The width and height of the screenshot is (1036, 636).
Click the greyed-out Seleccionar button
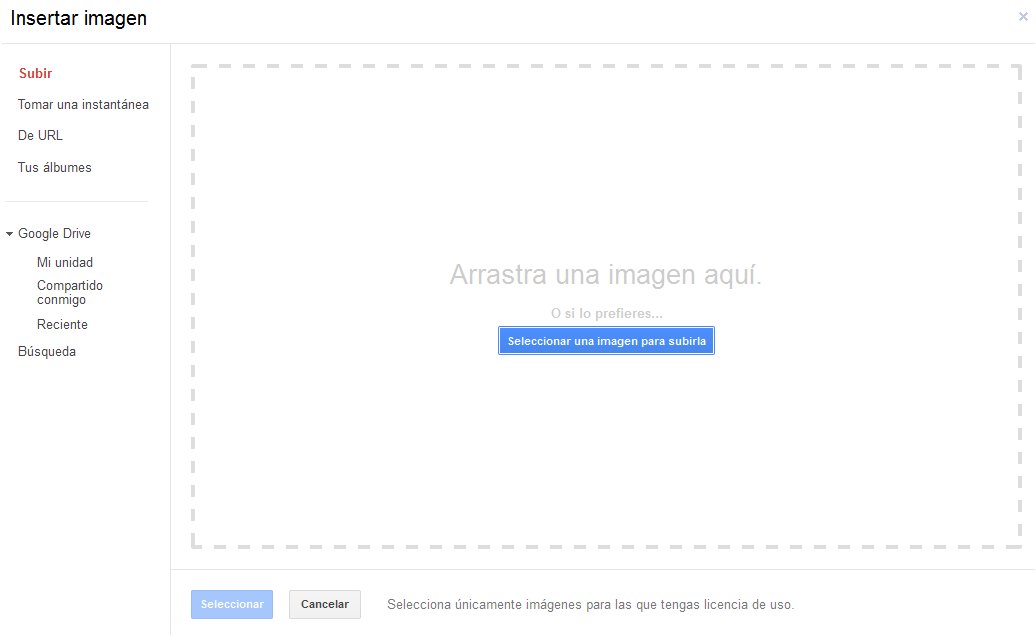[232, 604]
